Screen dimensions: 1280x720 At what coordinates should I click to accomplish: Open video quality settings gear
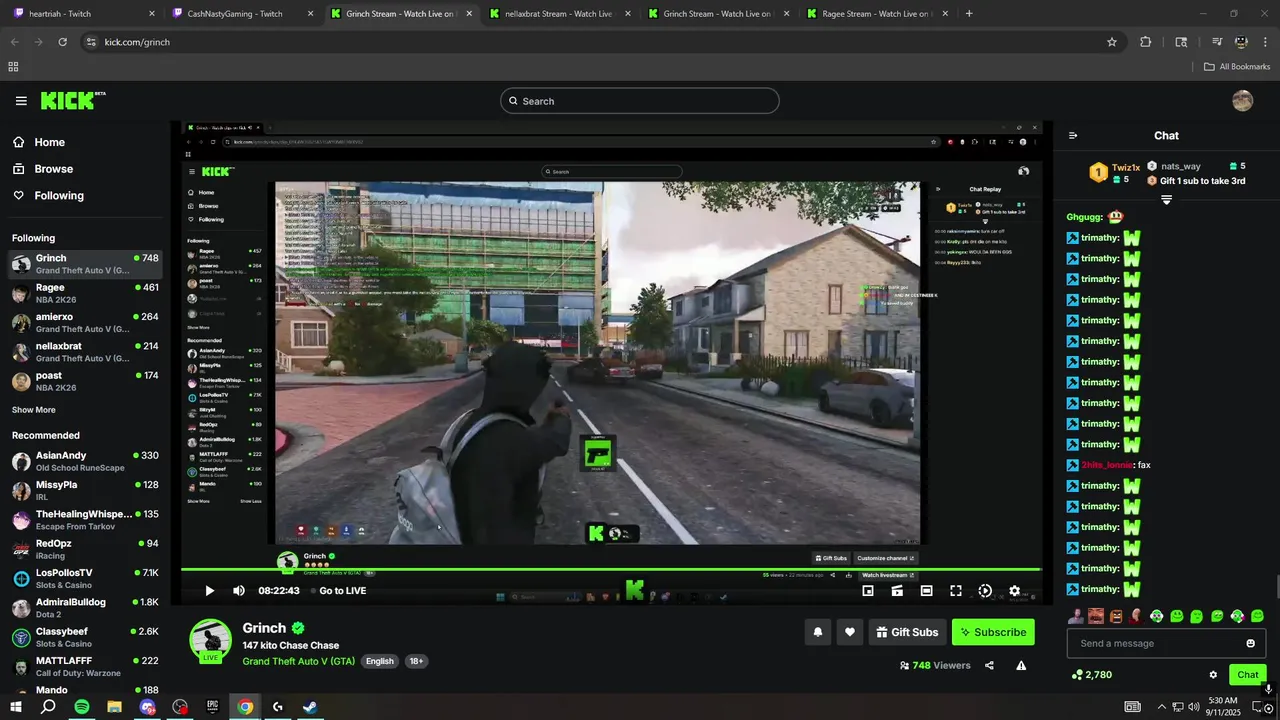tap(1014, 591)
